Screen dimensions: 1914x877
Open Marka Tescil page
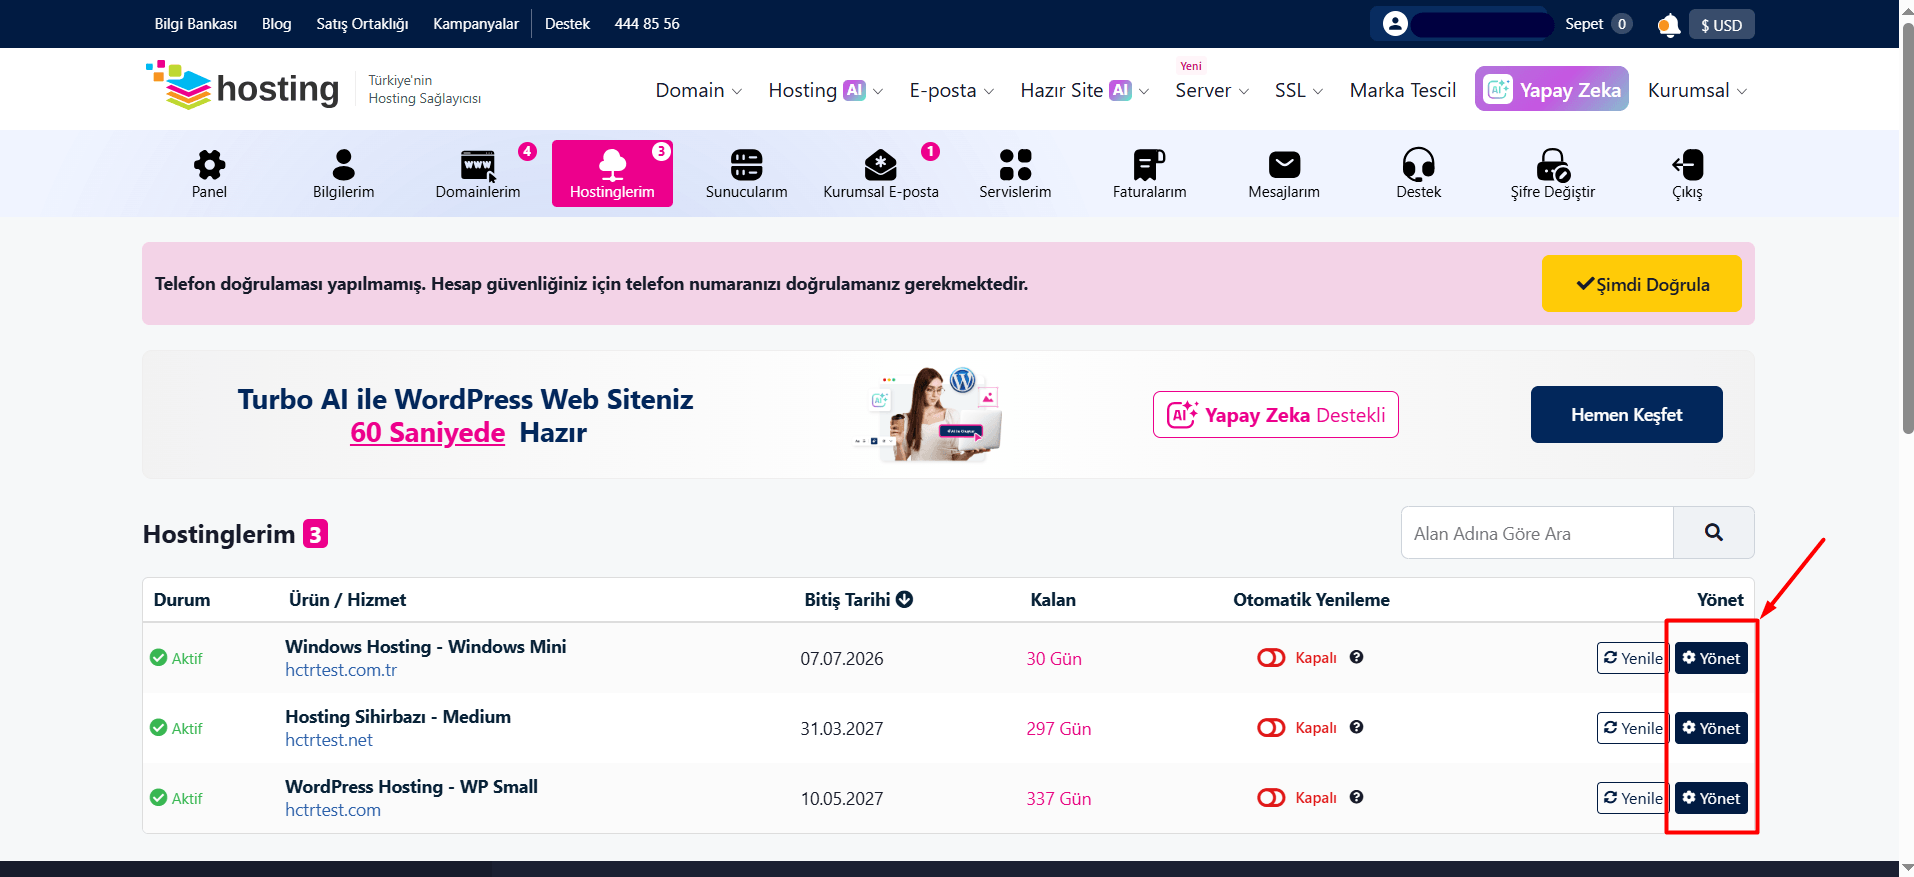click(1402, 90)
